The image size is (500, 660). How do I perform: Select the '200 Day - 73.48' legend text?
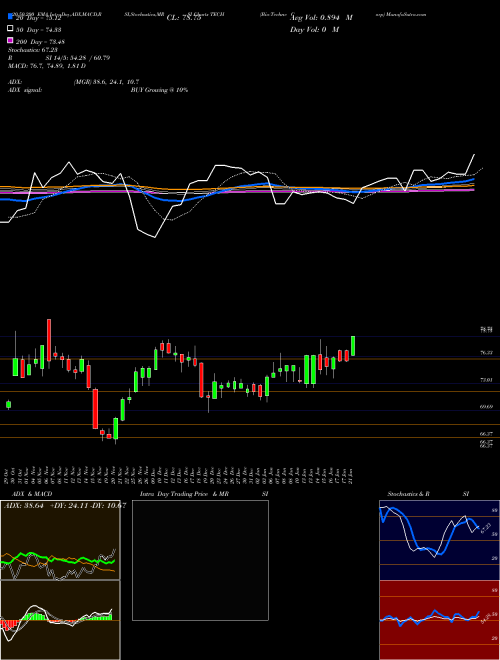tap(40, 42)
